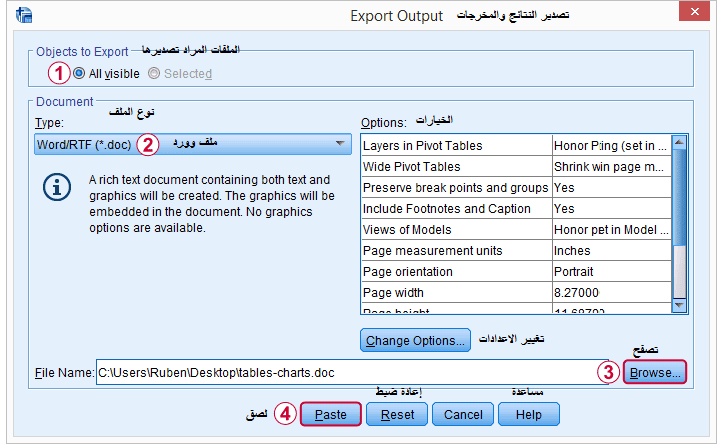Click the Wide Pivot Tables option row
The height and width of the screenshot is (444, 720).
(455, 167)
